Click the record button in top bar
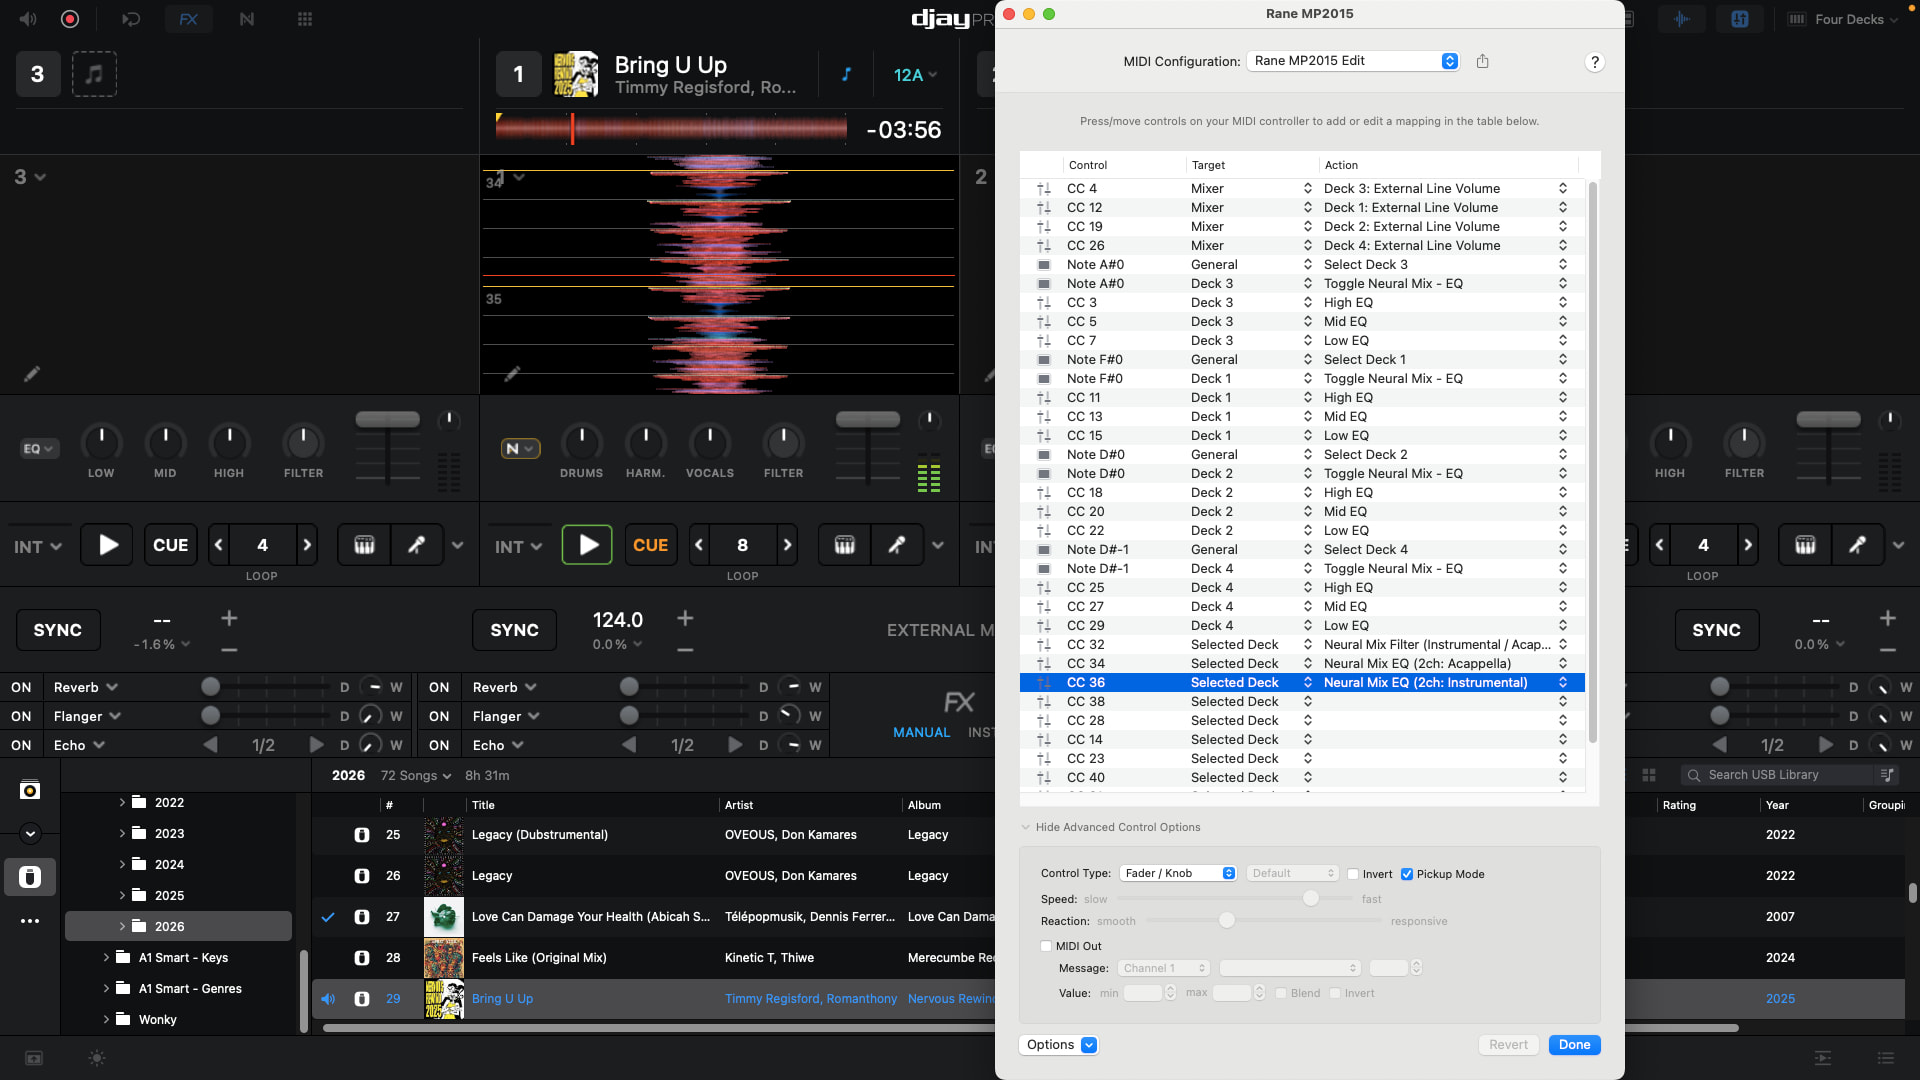 (70, 19)
